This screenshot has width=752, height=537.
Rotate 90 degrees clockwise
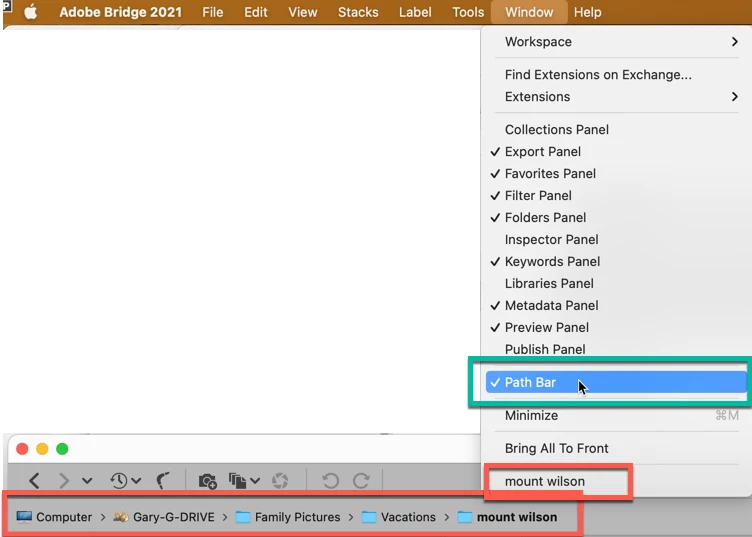pyautogui.click(x=361, y=480)
